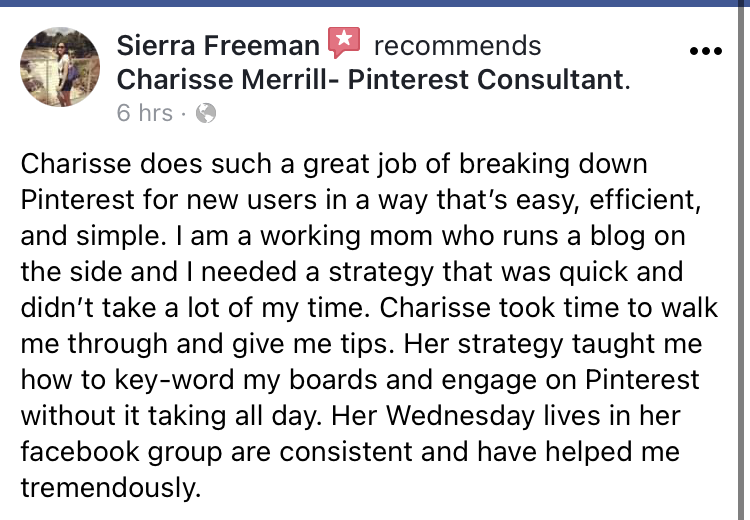Image resolution: width=750 pixels, height=520 pixels.
Task: Click the red recommendation star badge
Action: pos(344,44)
